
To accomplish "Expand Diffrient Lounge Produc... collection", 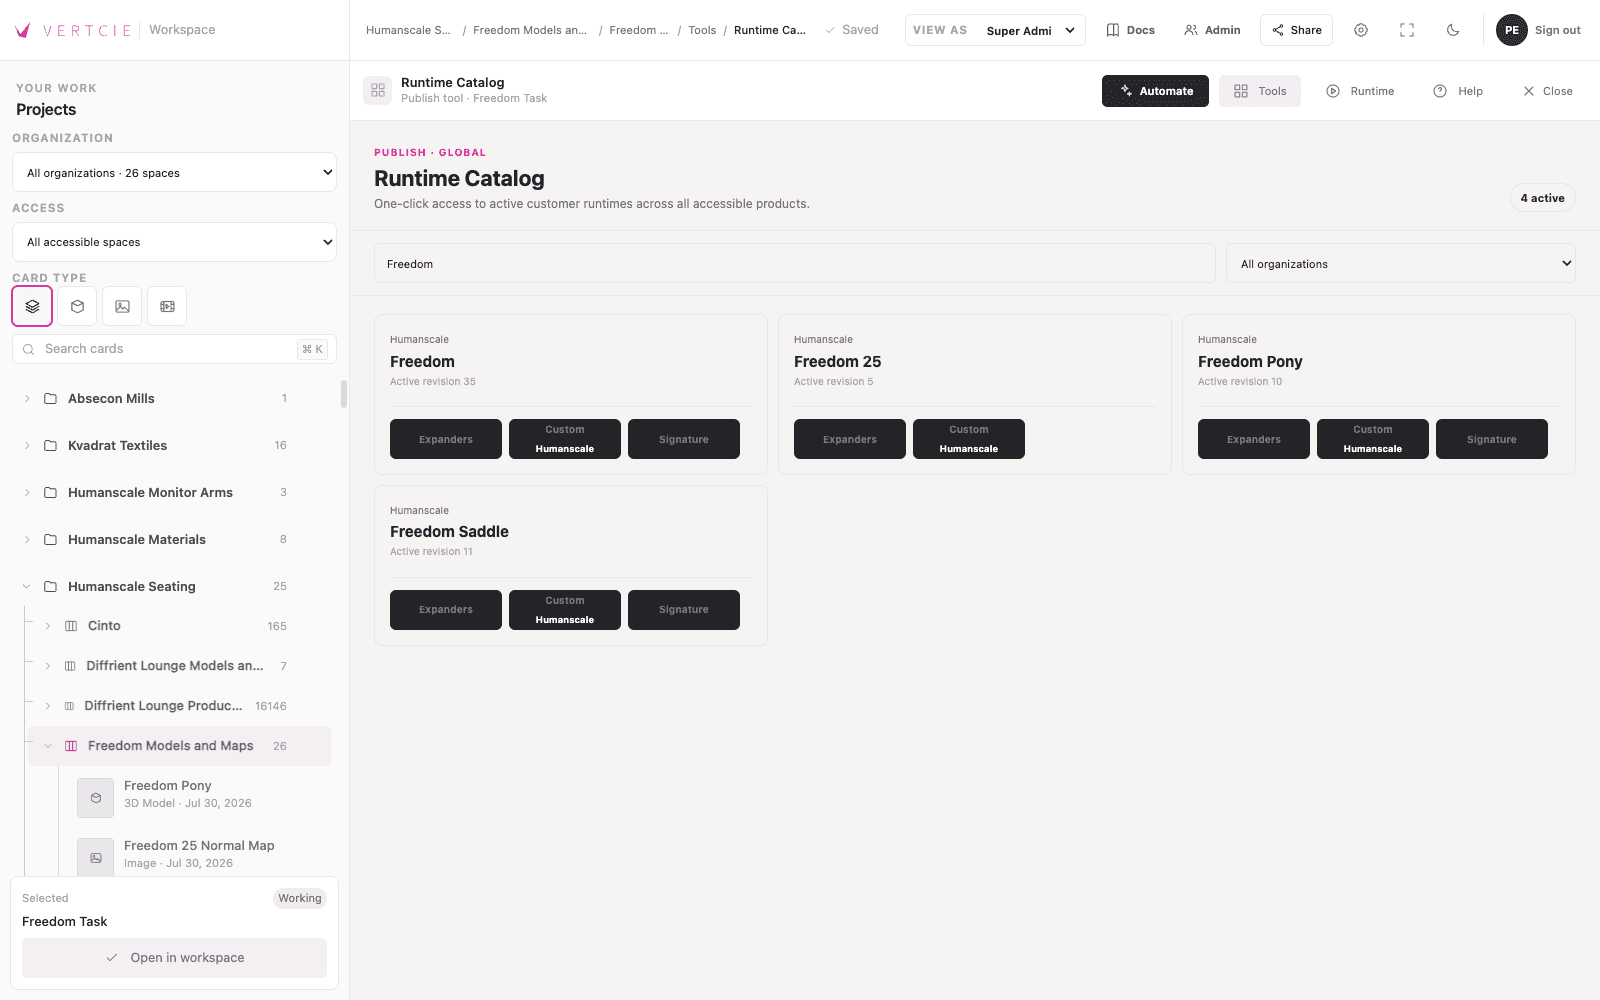I will tap(48, 706).
